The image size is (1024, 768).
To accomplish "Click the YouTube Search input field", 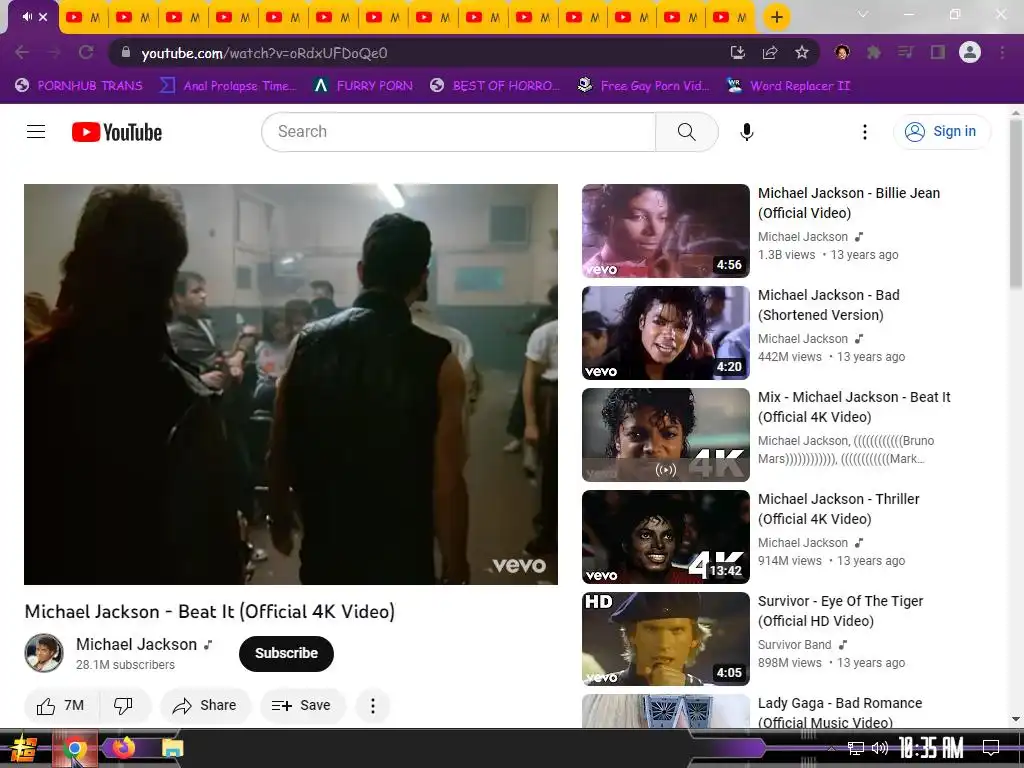I will pyautogui.click(x=458, y=132).
